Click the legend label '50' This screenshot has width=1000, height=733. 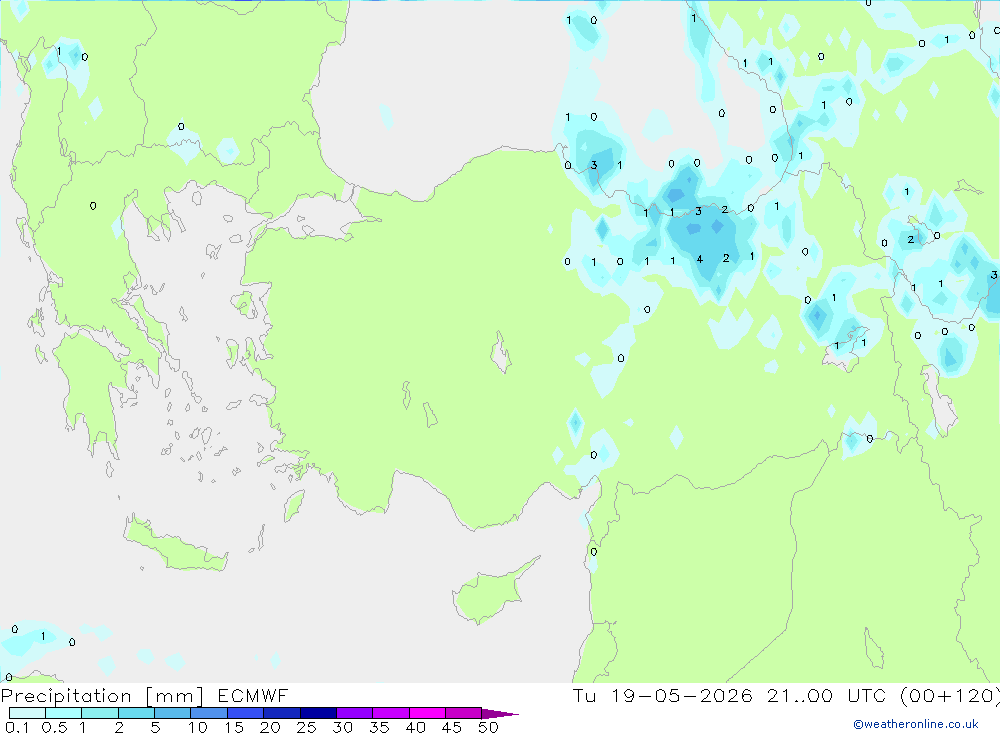(488, 727)
